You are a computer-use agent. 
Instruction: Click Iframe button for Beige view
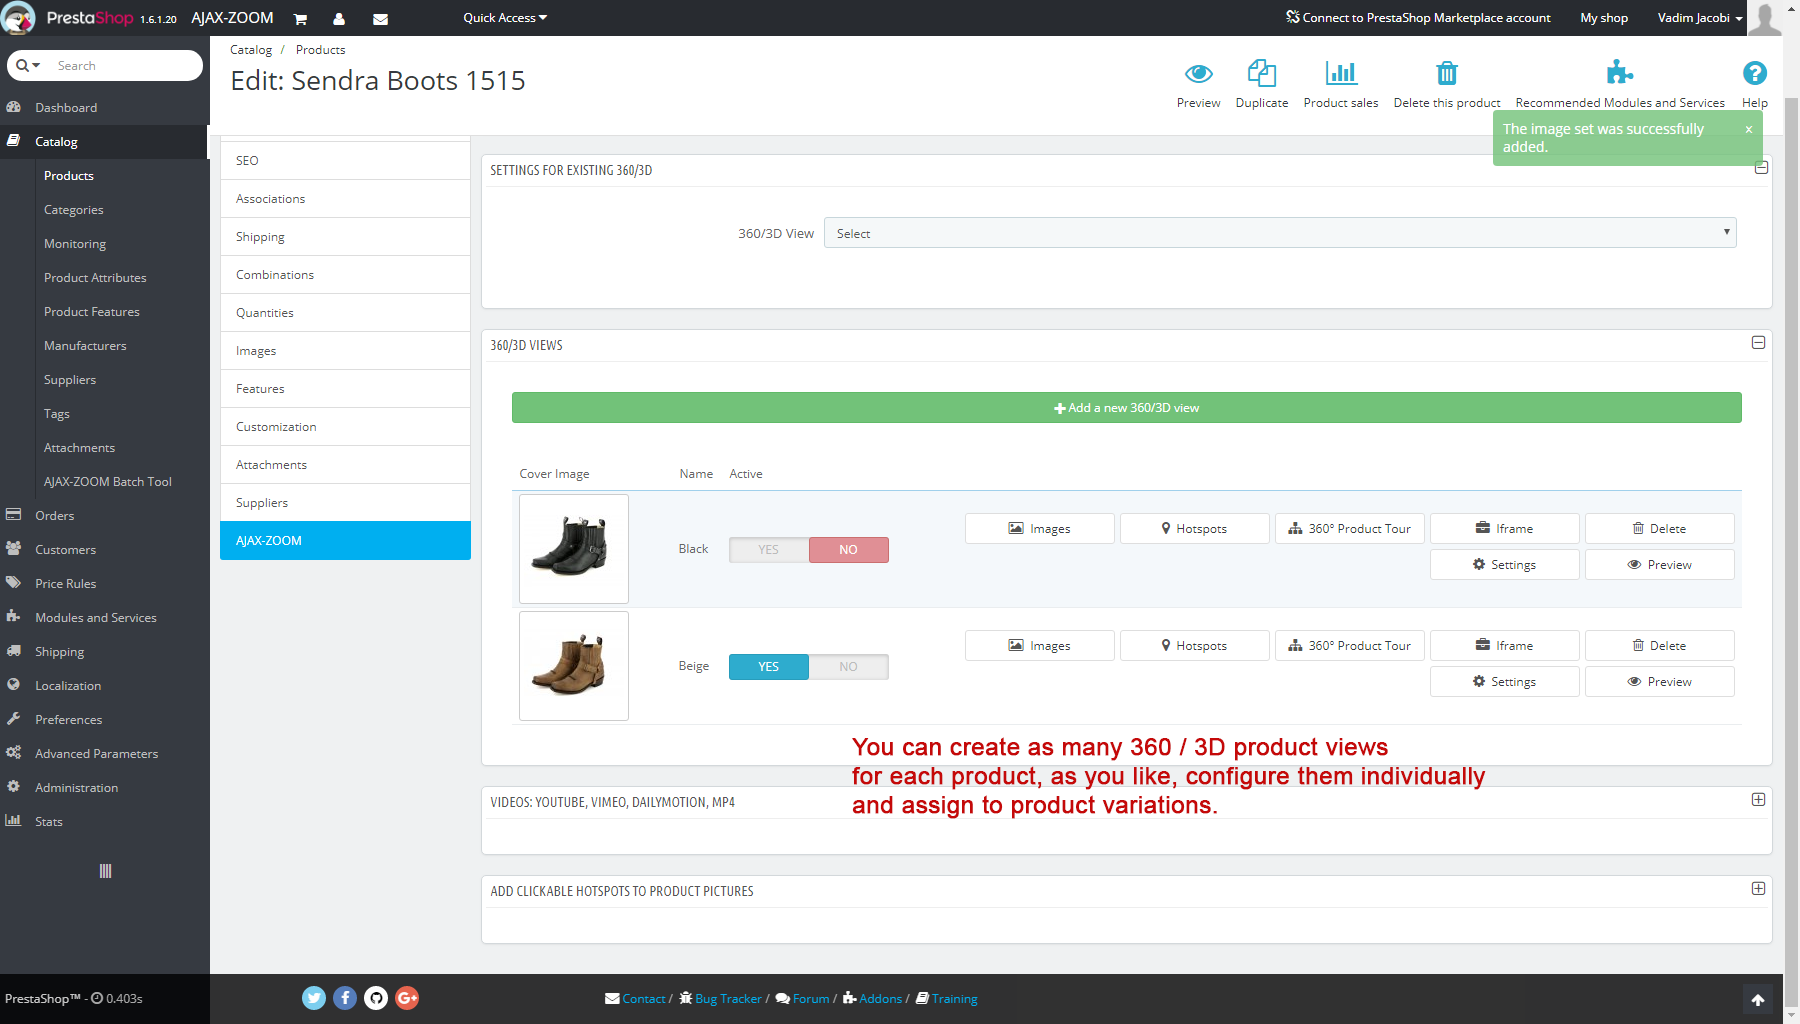[x=1504, y=646]
